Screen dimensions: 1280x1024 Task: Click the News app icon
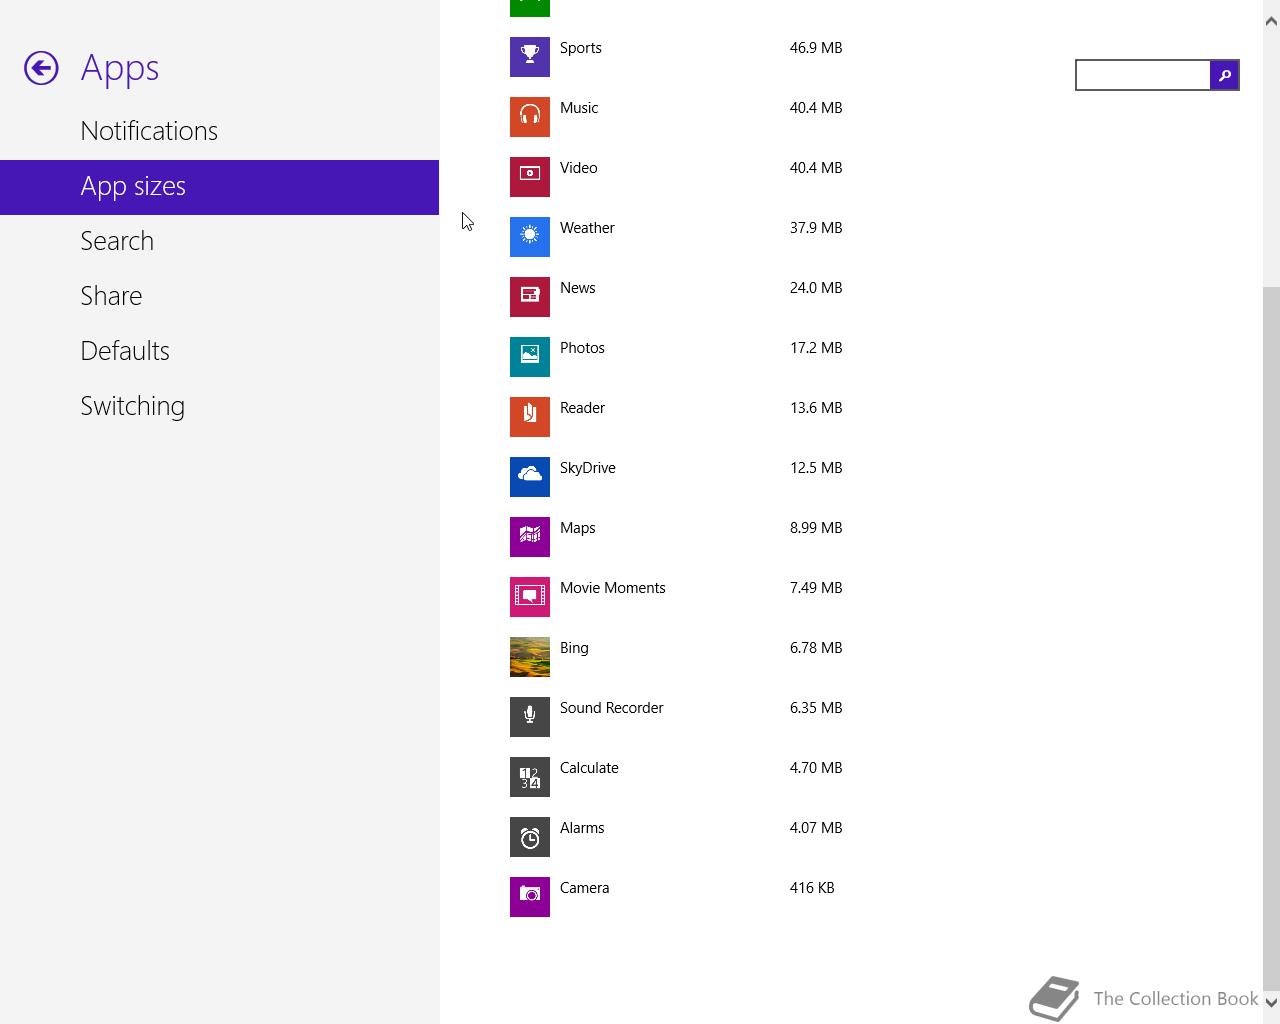[x=530, y=297]
